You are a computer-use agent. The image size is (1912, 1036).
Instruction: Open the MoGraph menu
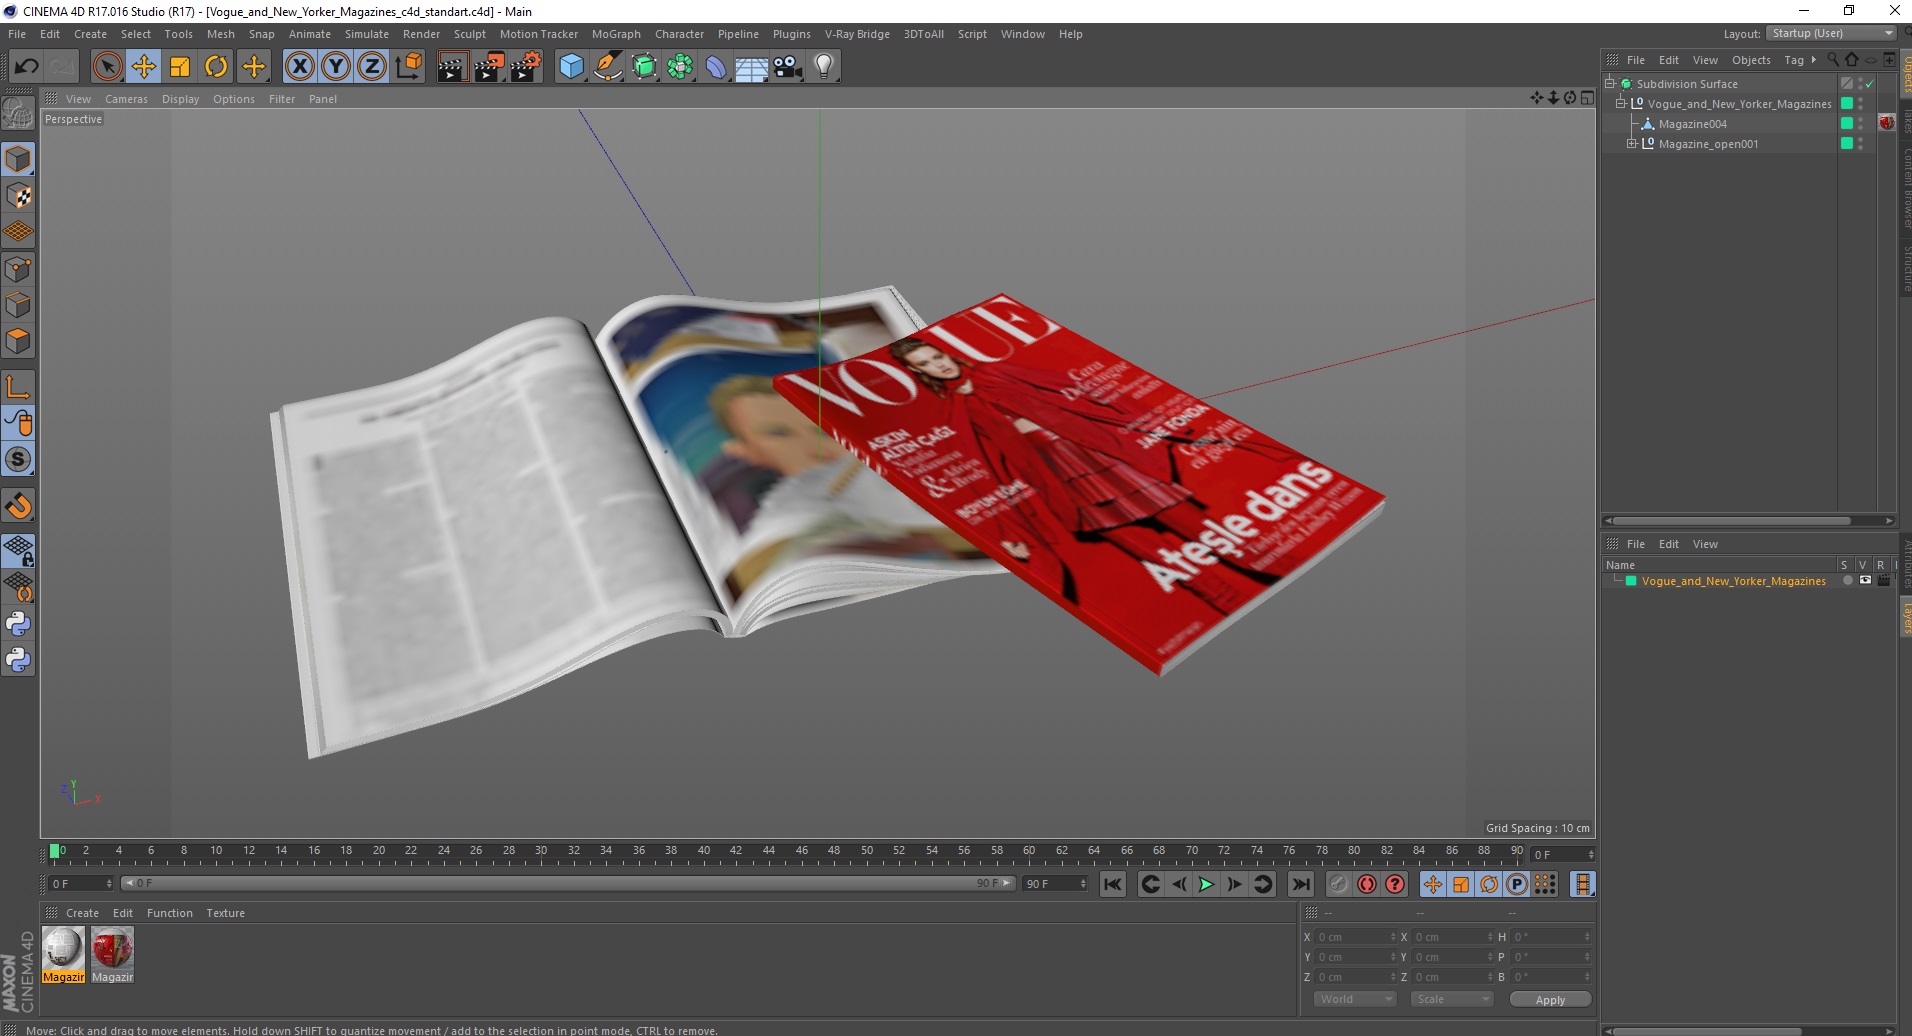(616, 34)
